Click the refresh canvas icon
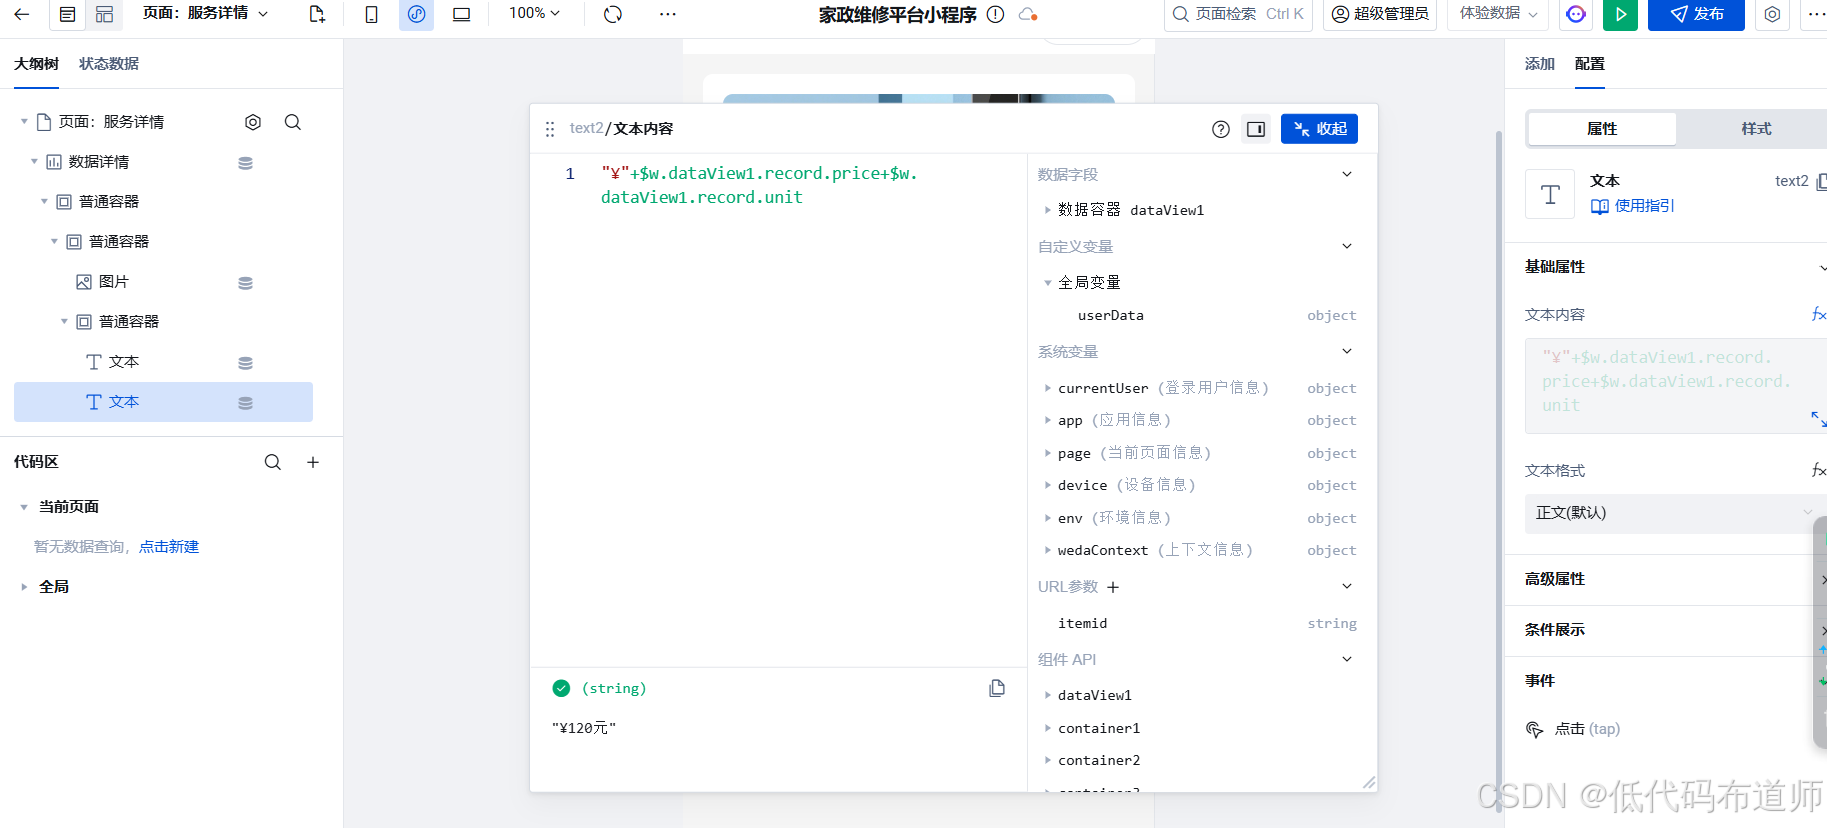The width and height of the screenshot is (1827, 828). (613, 14)
